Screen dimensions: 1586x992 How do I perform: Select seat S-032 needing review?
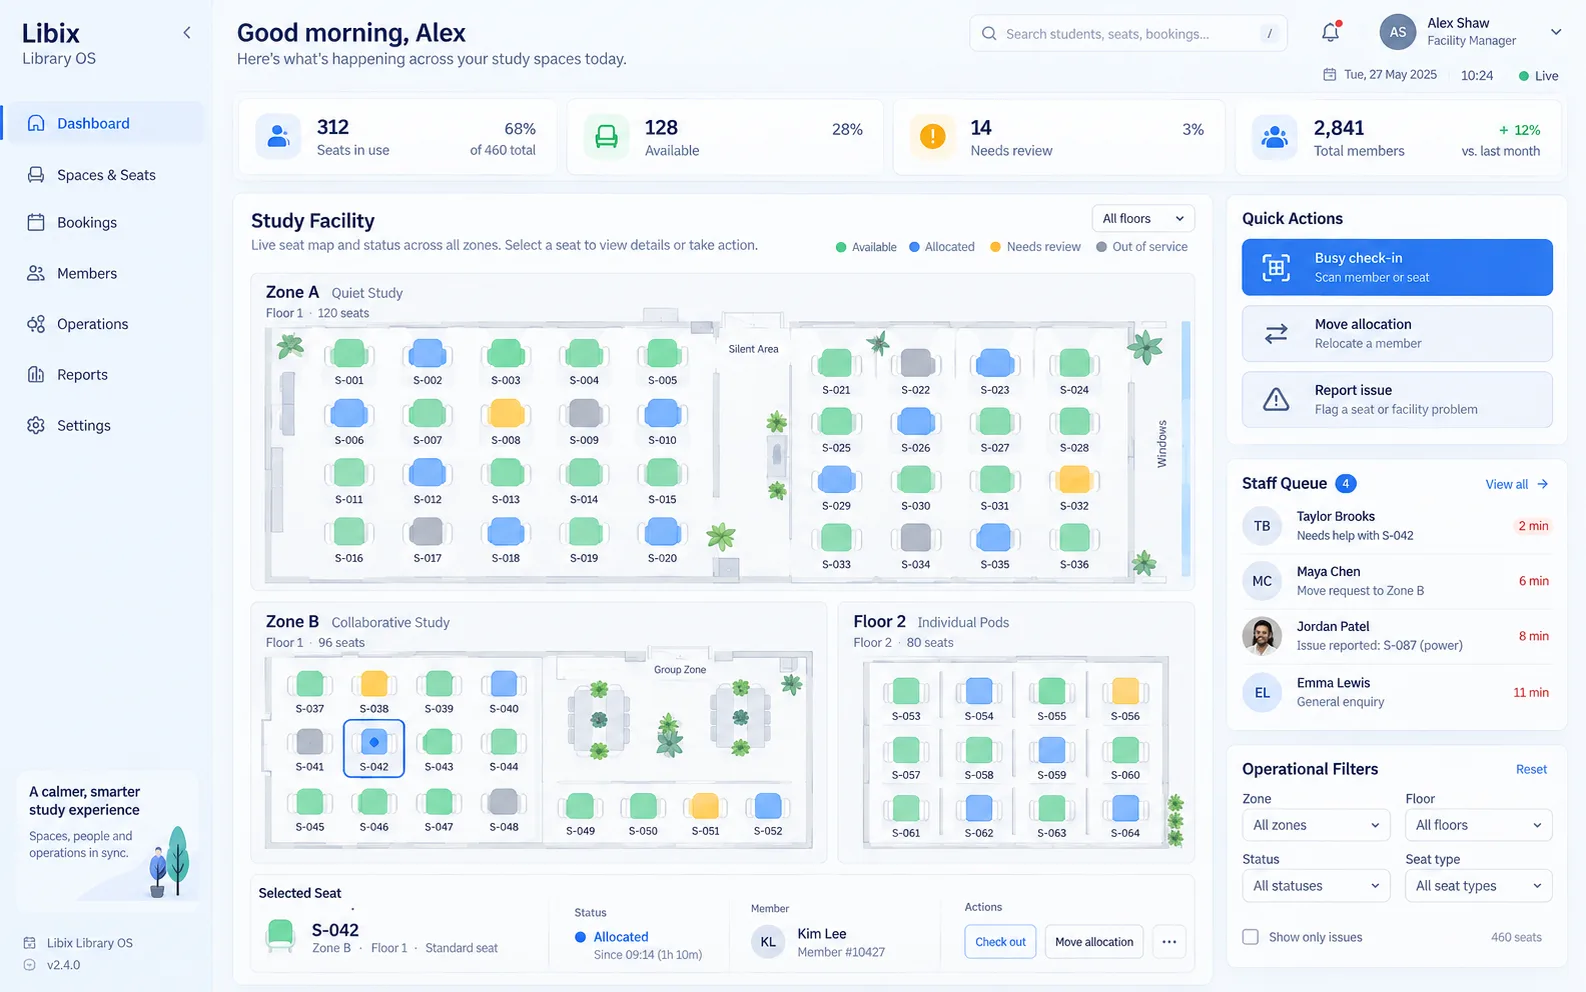point(1074,480)
